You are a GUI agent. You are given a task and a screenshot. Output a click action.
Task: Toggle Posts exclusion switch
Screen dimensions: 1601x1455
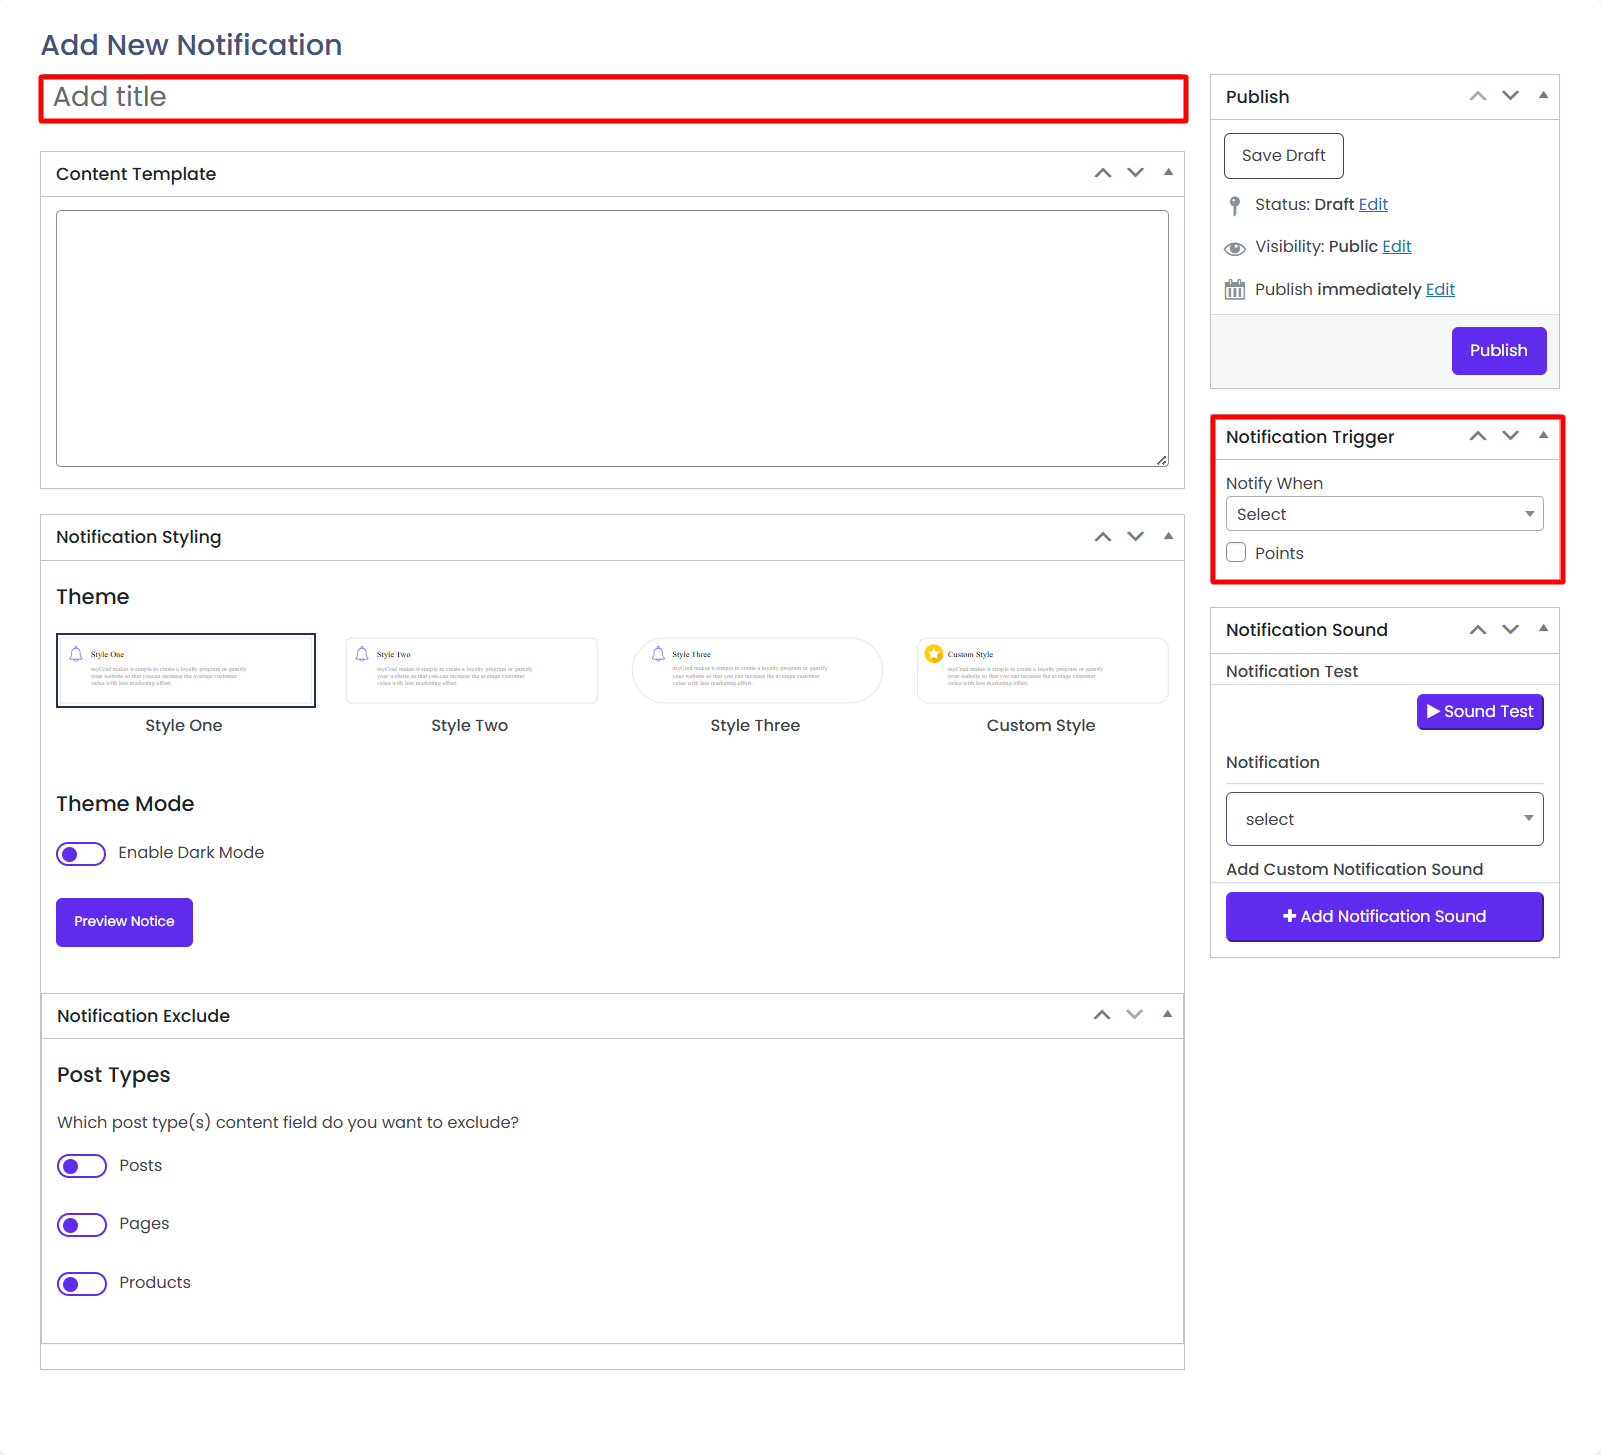(x=82, y=1166)
